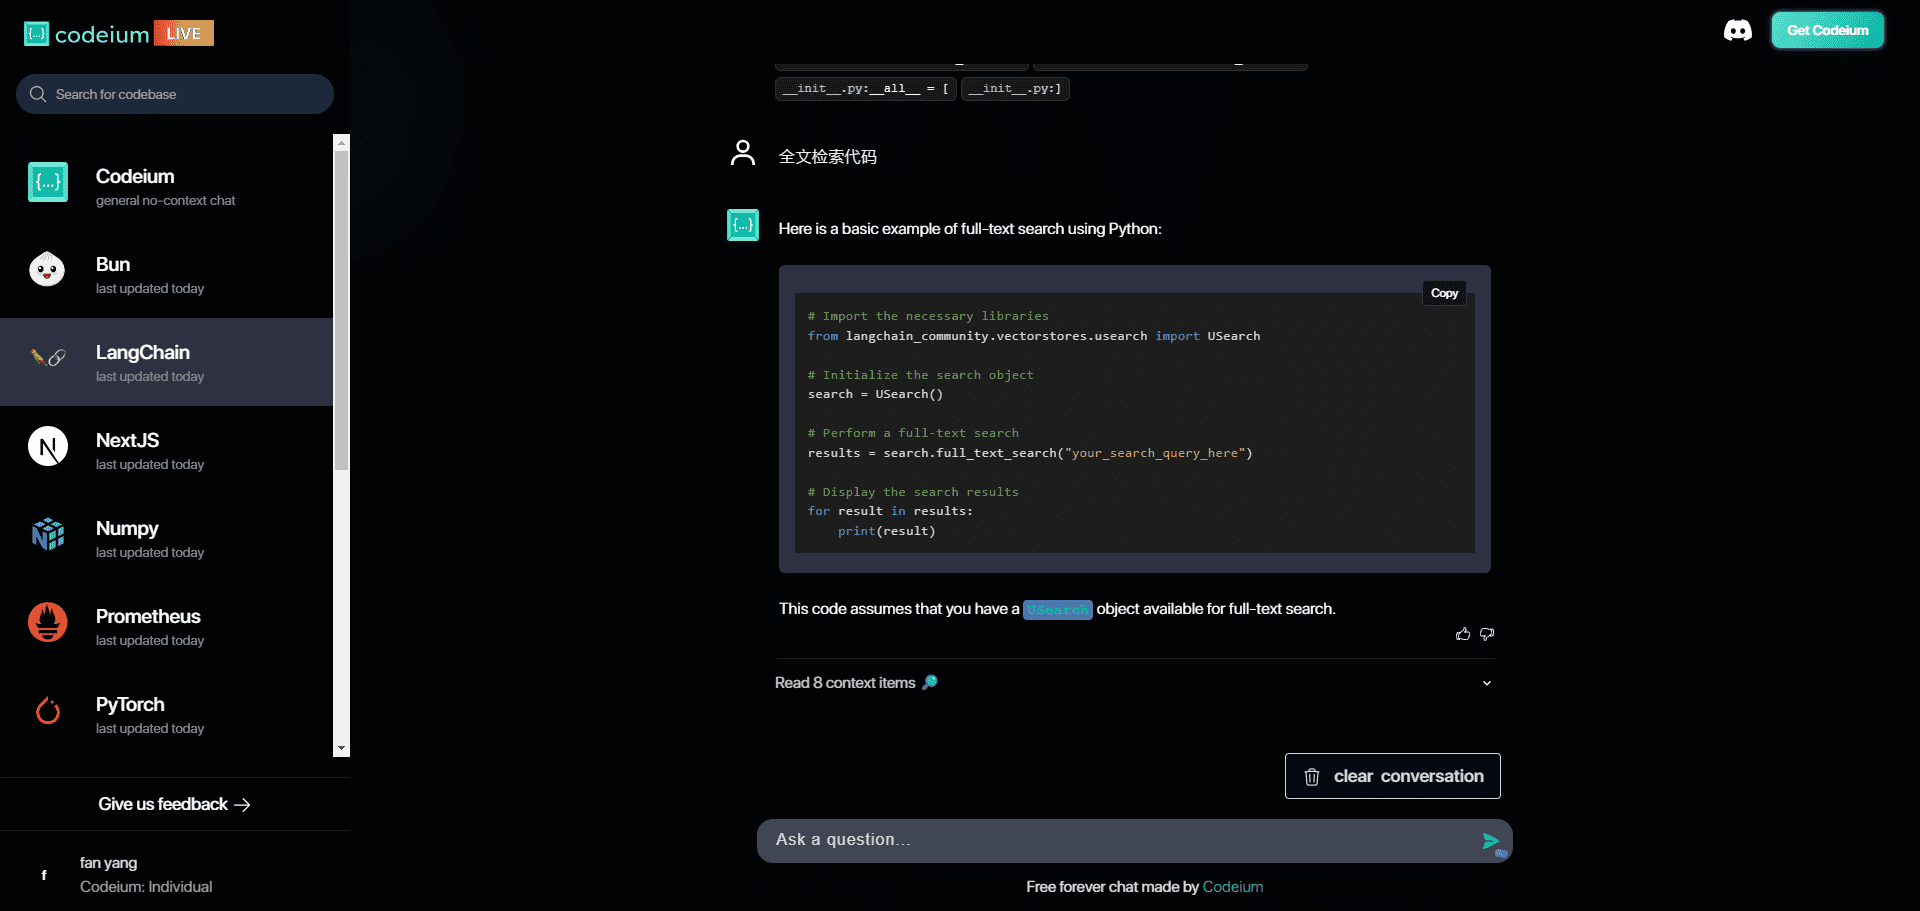This screenshot has height=911, width=1920.
Task: Click the LangChain parrot-link icon
Action: (x=47, y=357)
